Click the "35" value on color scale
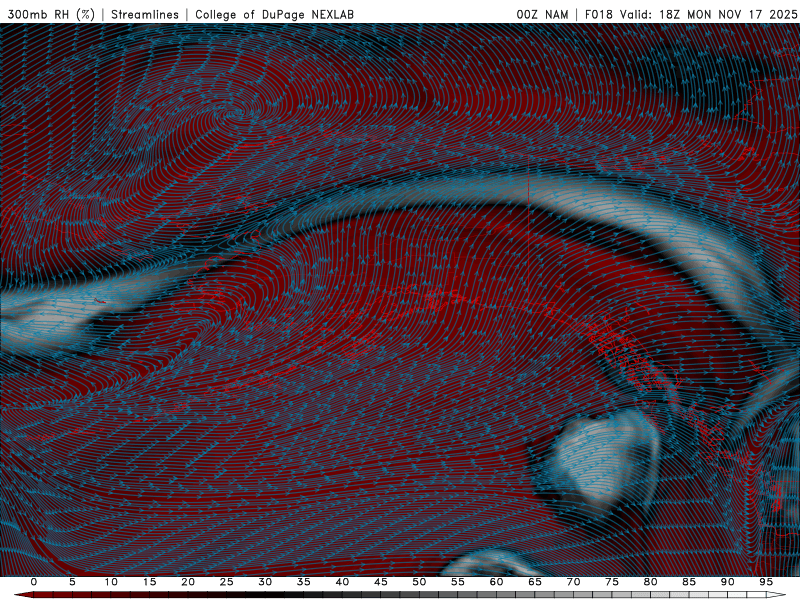The height and width of the screenshot is (600, 800). click(304, 582)
